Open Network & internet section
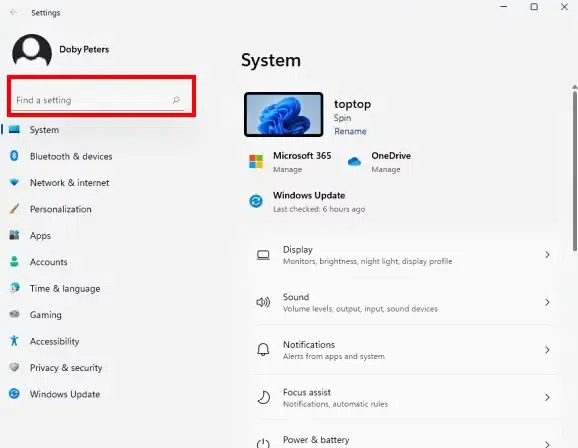578x448 pixels. [x=69, y=183]
